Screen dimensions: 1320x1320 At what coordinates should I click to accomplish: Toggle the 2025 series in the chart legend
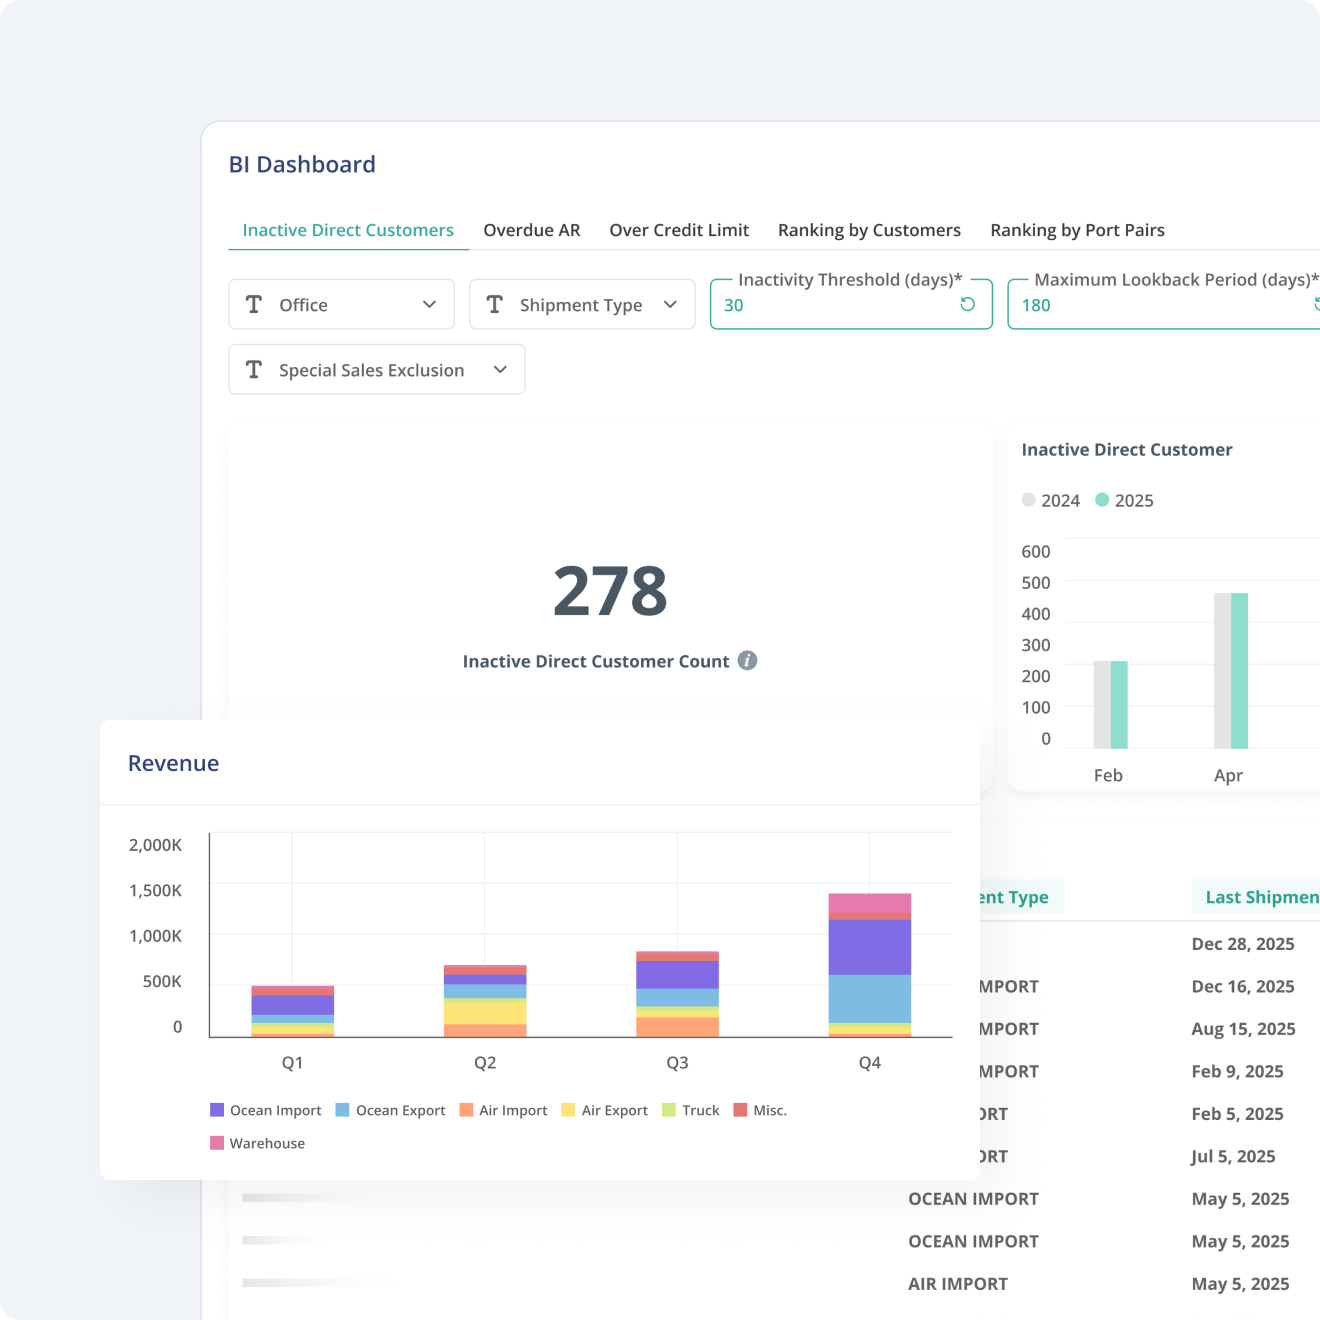1123,500
